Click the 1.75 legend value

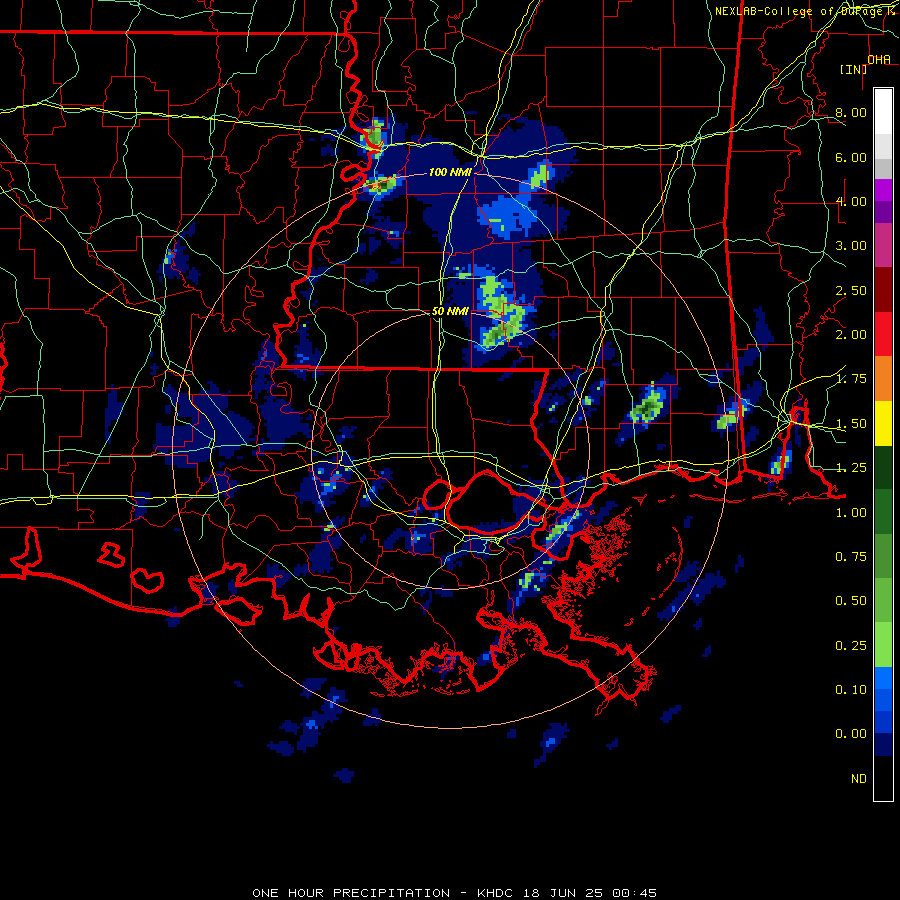[x=851, y=379]
